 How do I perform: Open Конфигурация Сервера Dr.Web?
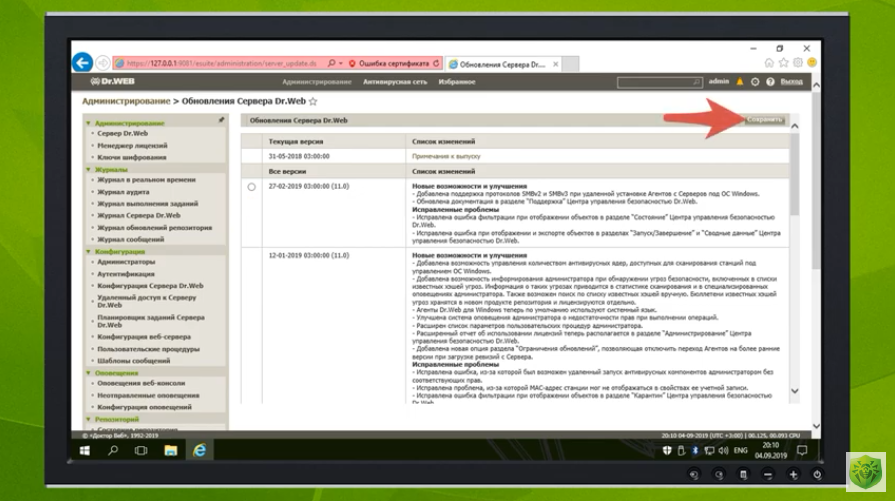150,286
